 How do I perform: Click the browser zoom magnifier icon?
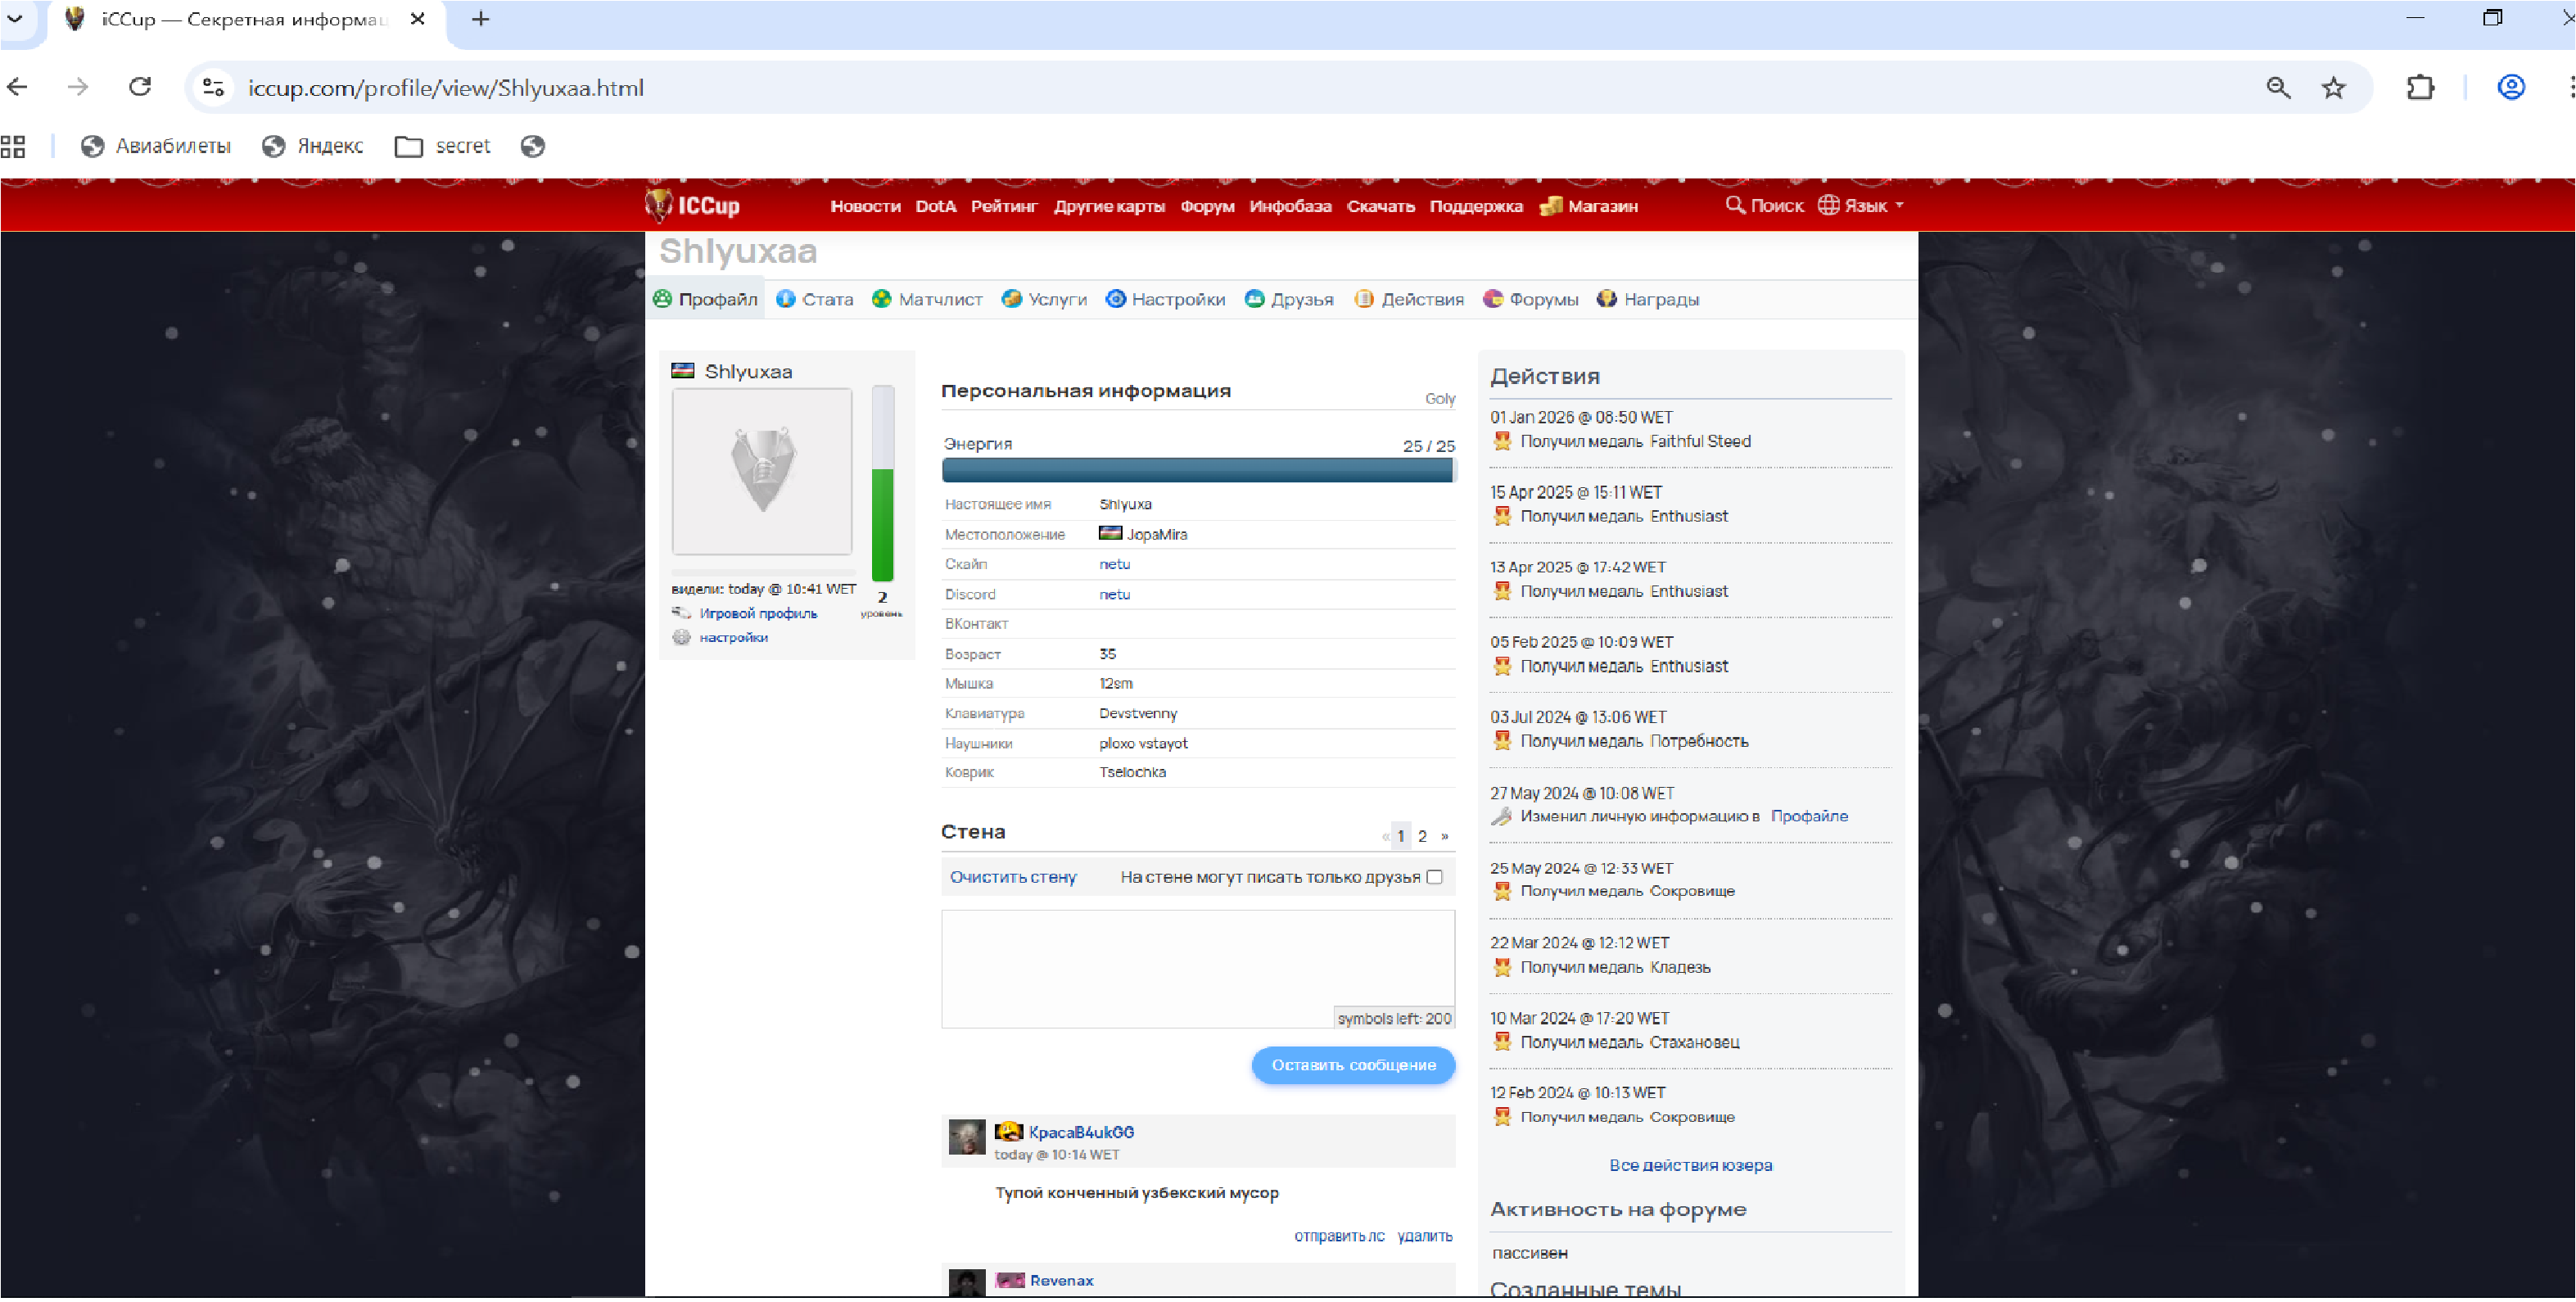coord(2278,88)
